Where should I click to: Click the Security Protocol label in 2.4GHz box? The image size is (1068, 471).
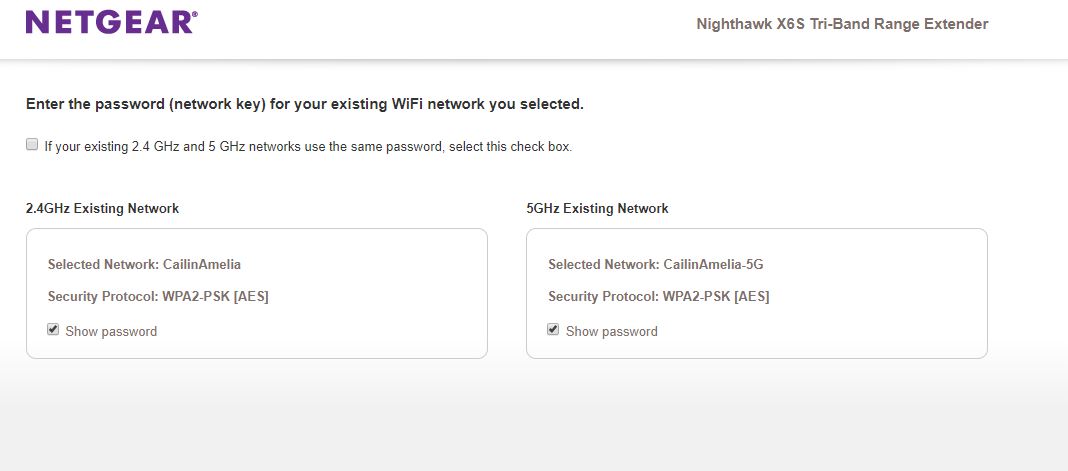pyautogui.click(x=103, y=297)
